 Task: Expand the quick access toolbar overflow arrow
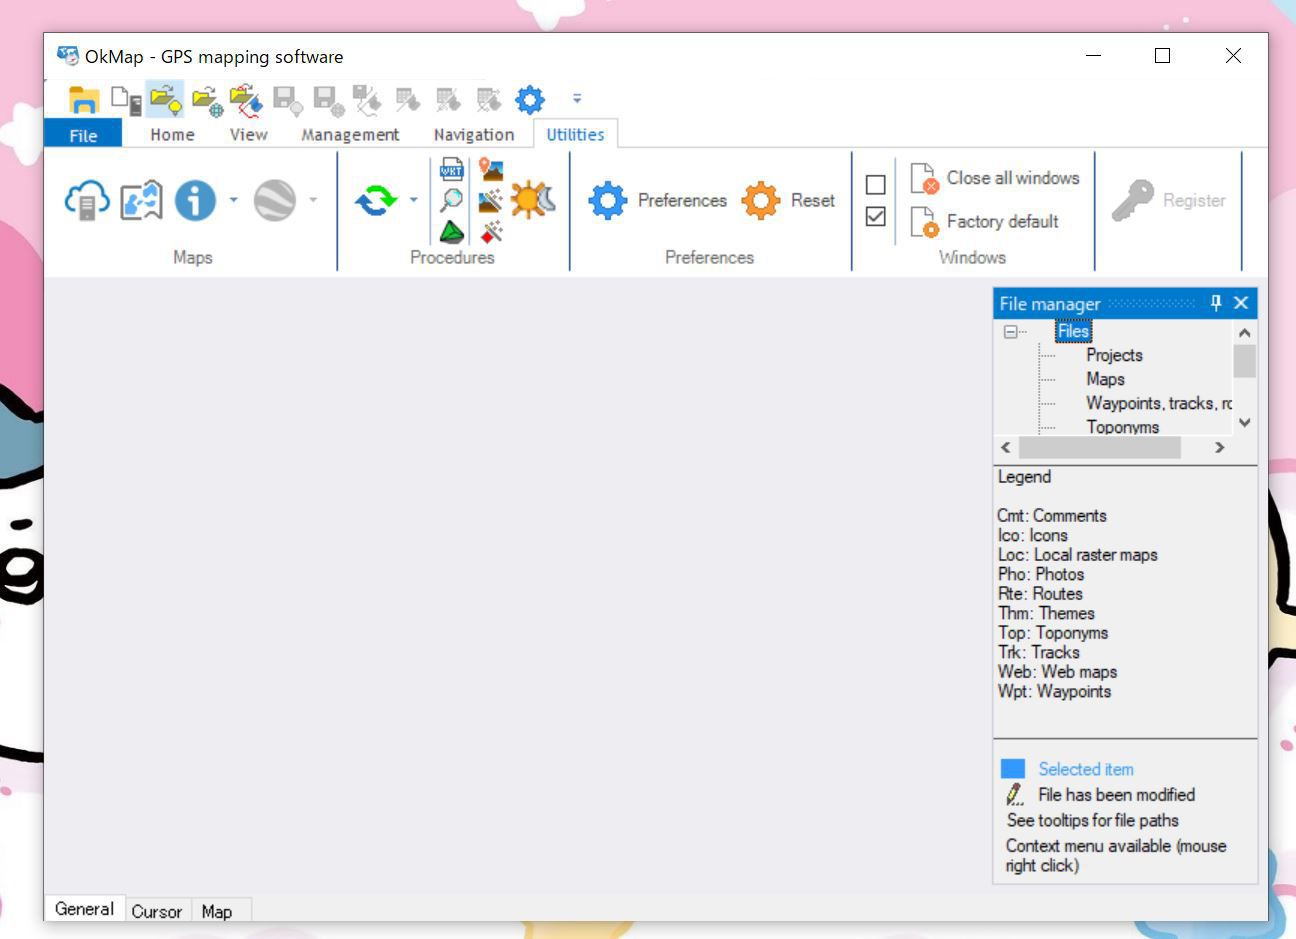[577, 98]
